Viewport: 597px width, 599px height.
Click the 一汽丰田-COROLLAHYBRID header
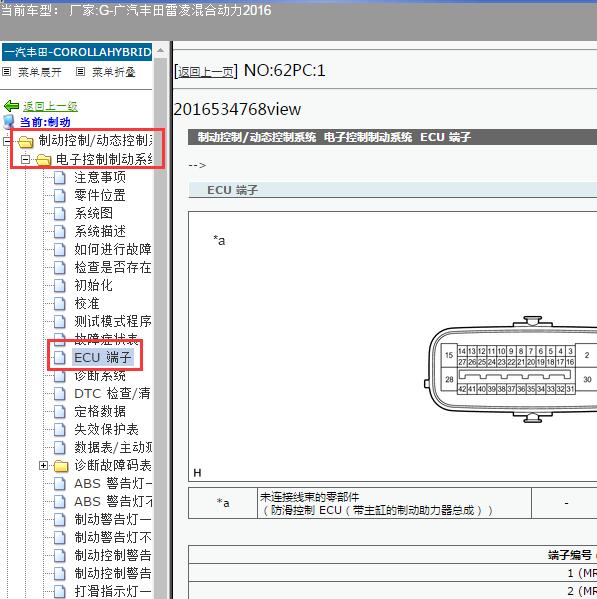coord(77,52)
